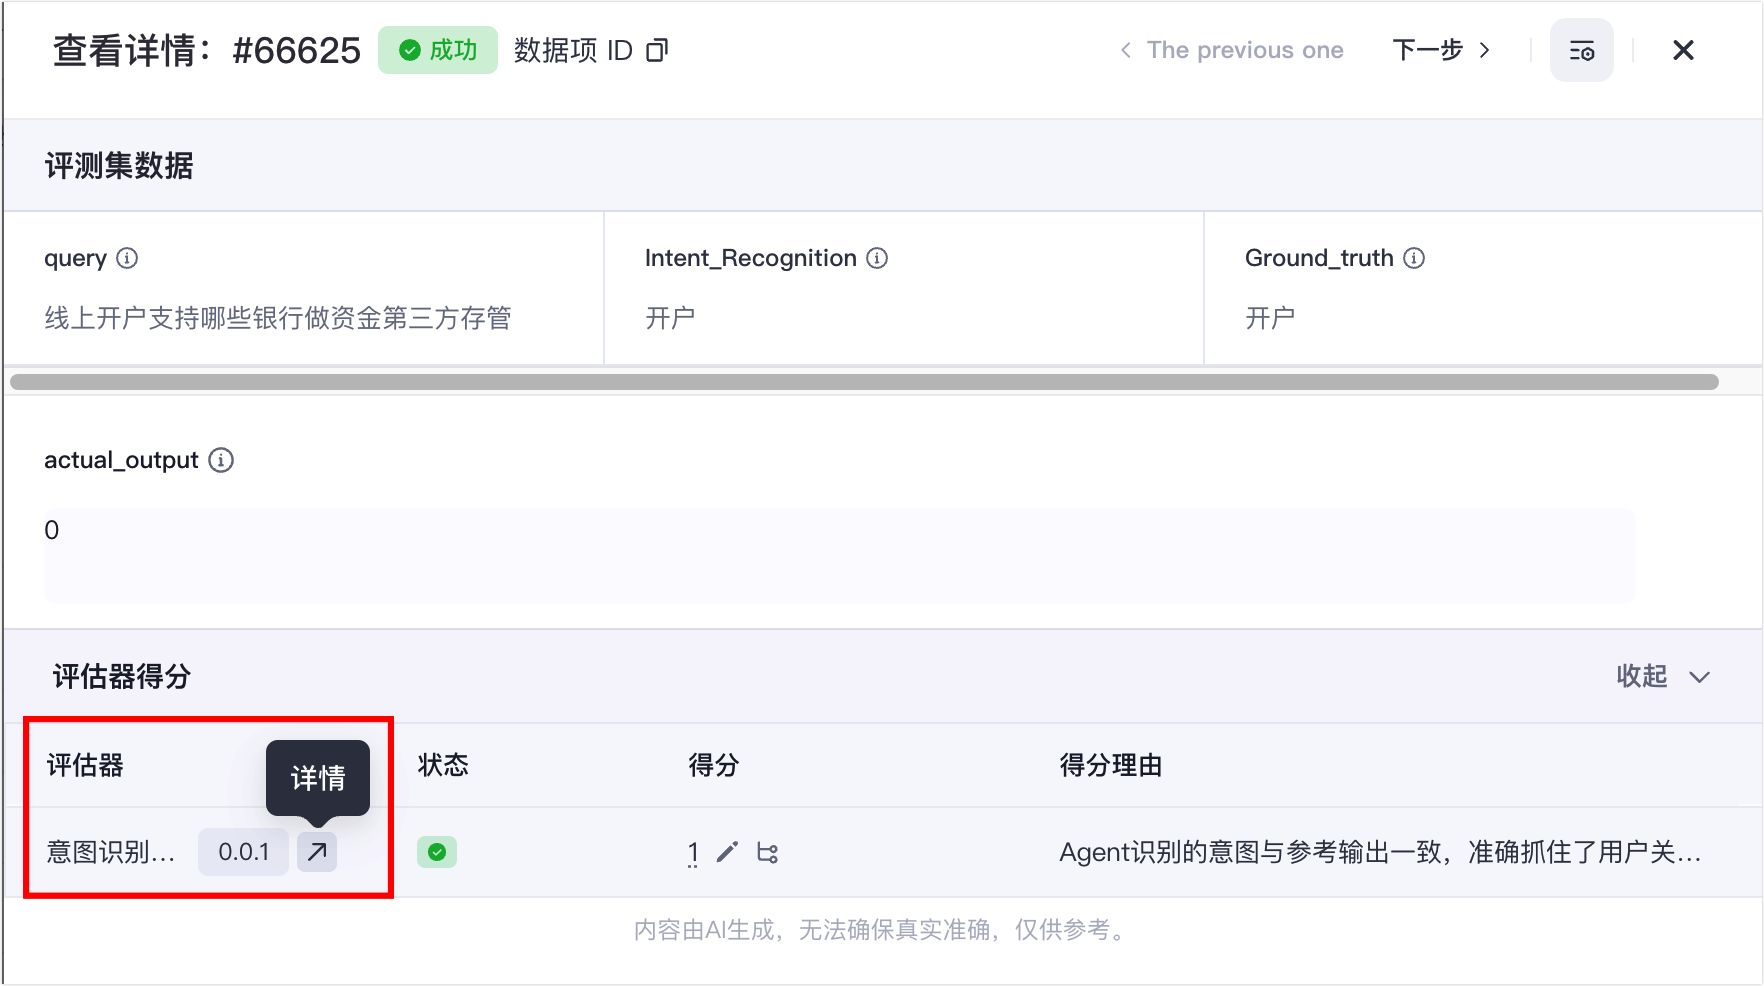The height and width of the screenshot is (986, 1764).
Task: Open the evaluator details arrow icon
Action: click(317, 852)
